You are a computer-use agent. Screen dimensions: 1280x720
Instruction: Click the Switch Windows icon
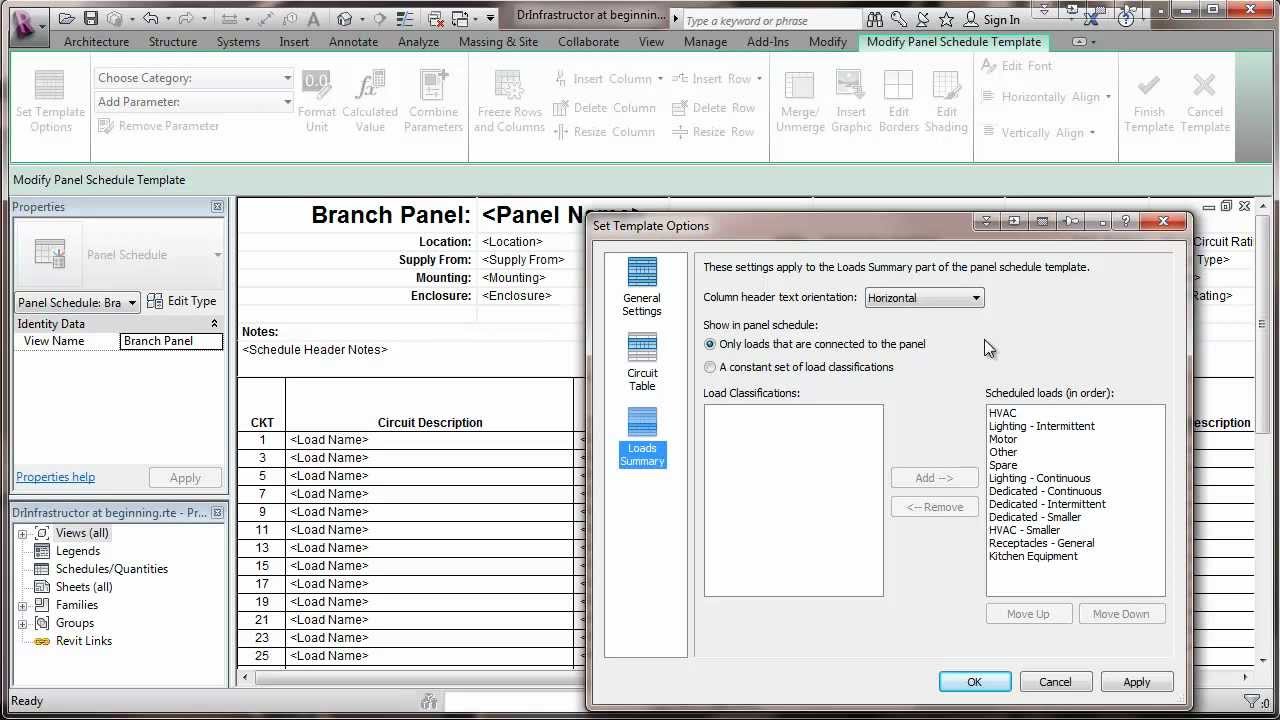(x=461, y=19)
